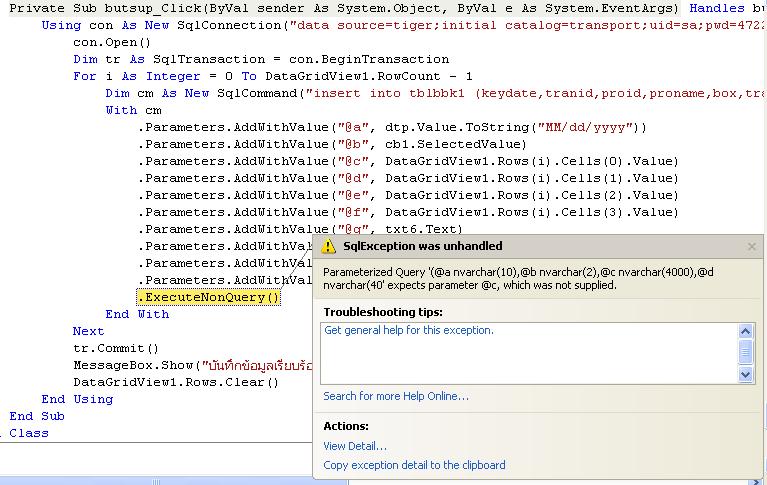
Task: Click 'DataGridView1.Rows.Clear()' line
Action: (176, 382)
